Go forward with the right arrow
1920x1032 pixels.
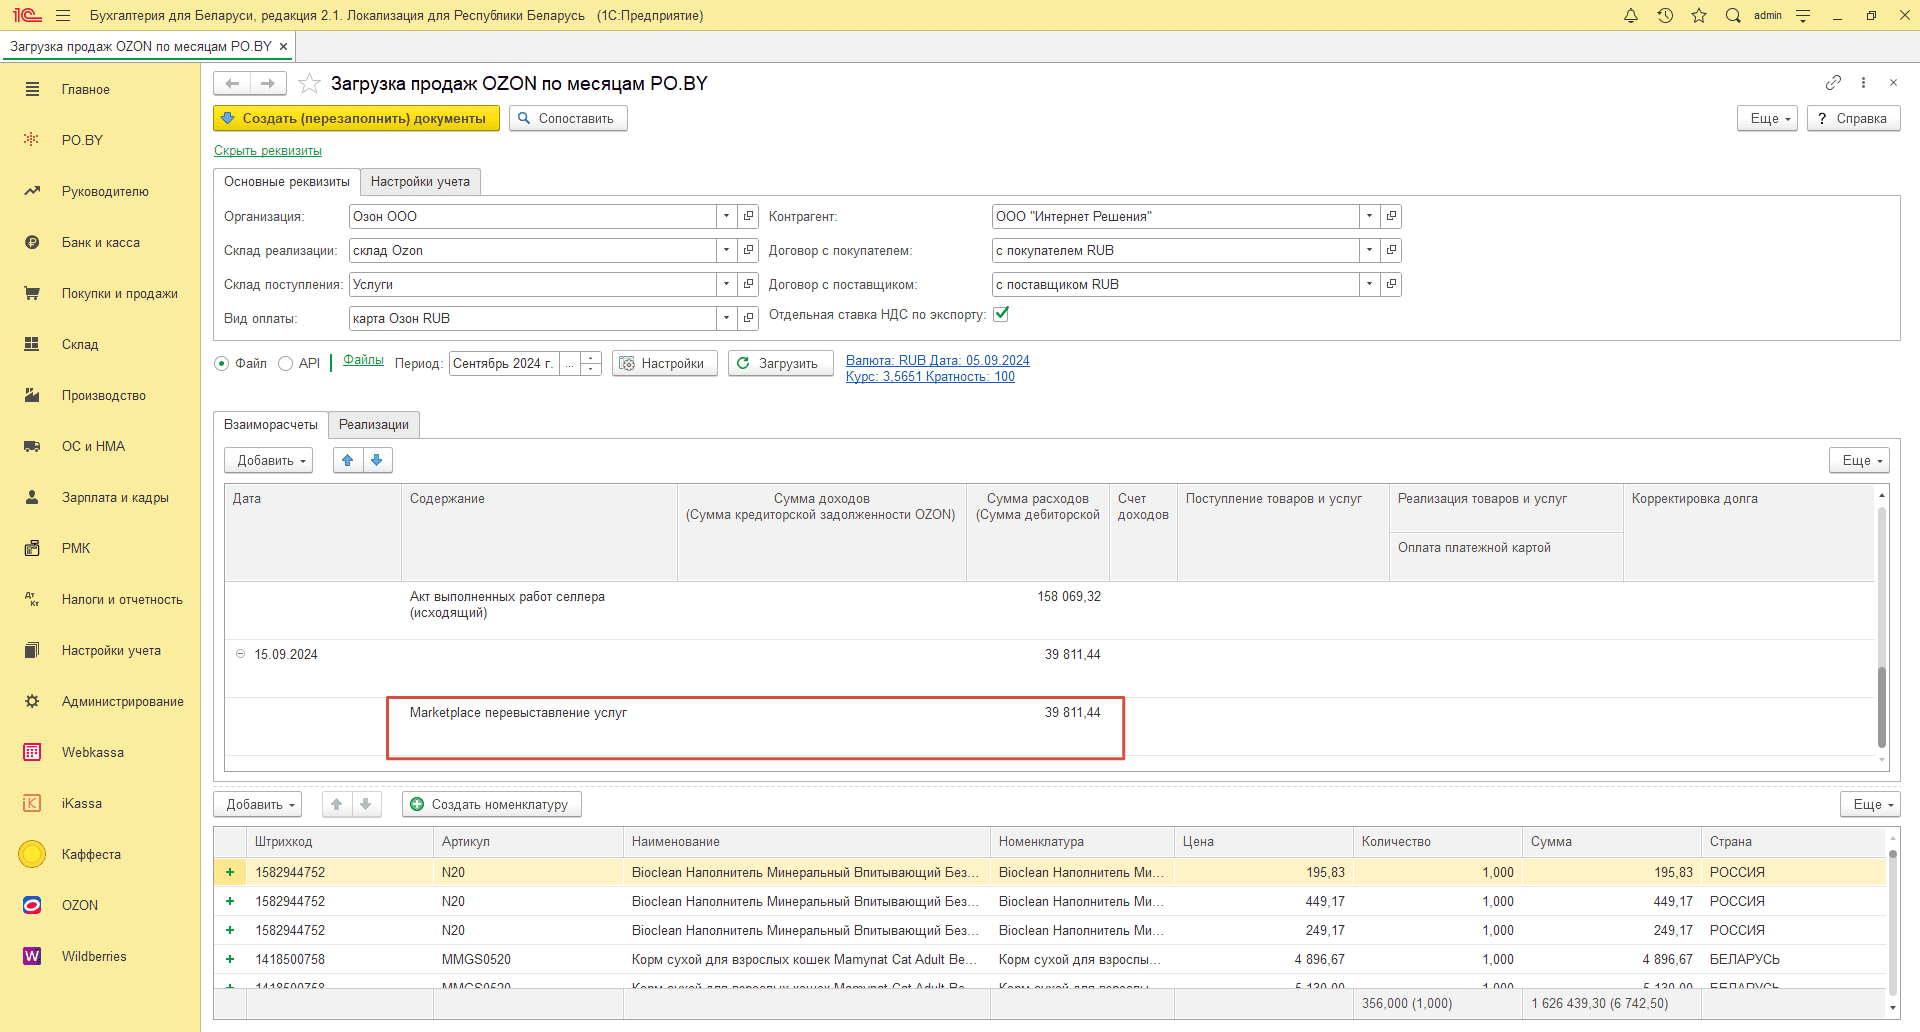point(268,84)
